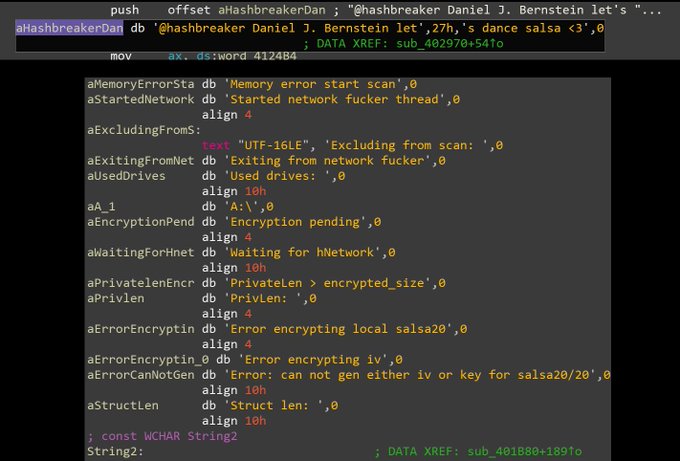680x461 pixels.
Task: Click the 'Used drives:' string
Action: [x=277, y=176]
